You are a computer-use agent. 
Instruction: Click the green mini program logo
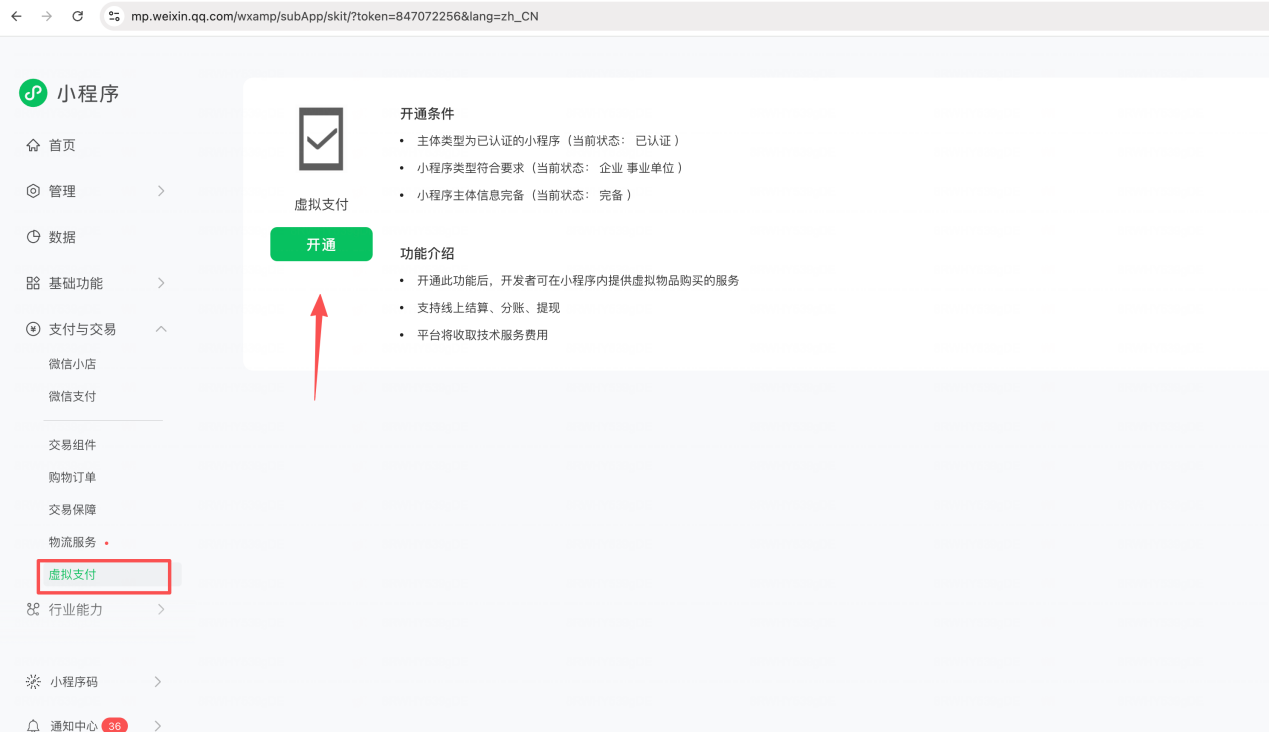click(33, 93)
